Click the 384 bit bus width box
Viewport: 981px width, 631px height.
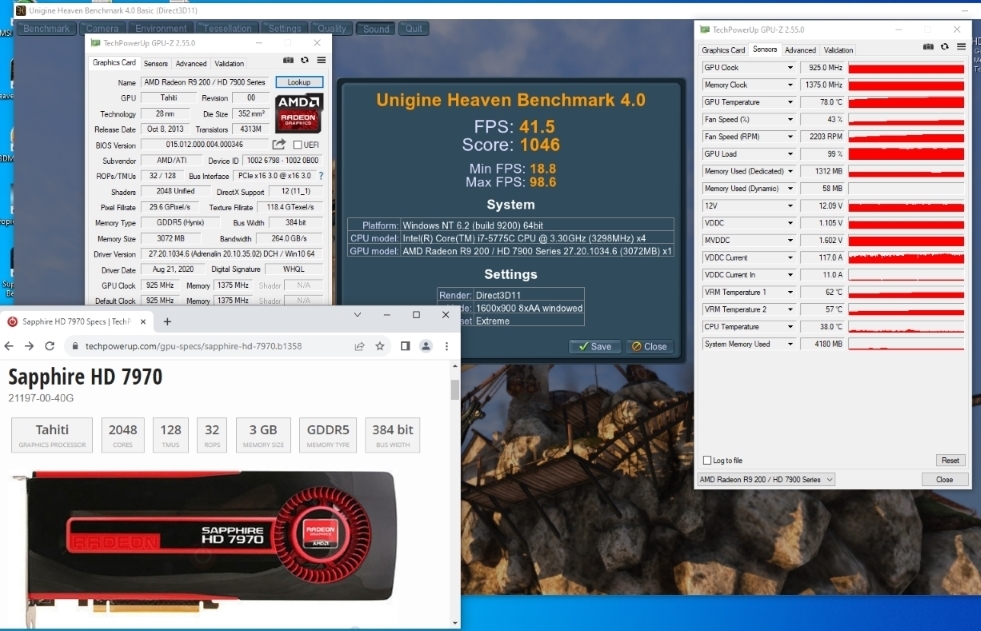[x=392, y=435]
